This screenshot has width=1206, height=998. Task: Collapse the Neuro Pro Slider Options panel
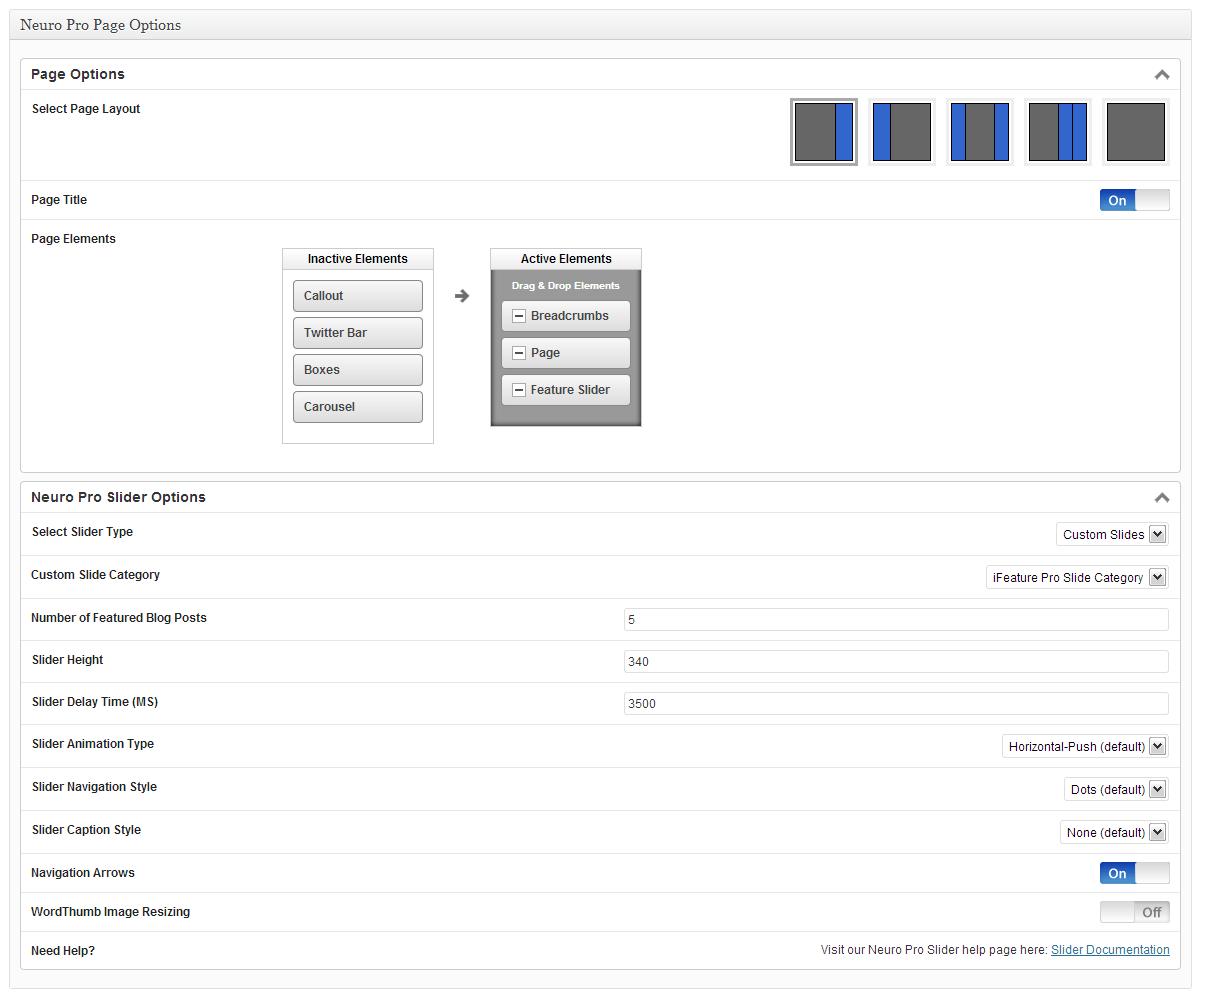click(x=1161, y=498)
